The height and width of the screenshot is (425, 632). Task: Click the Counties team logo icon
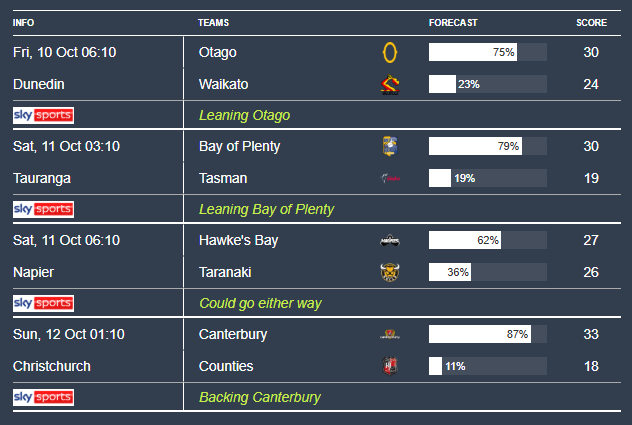pyautogui.click(x=390, y=366)
